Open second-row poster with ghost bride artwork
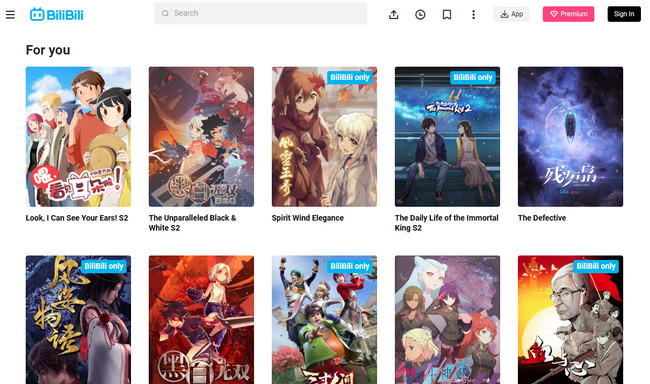Image resolution: width=650 pixels, height=384 pixels. click(x=78, y=320)
